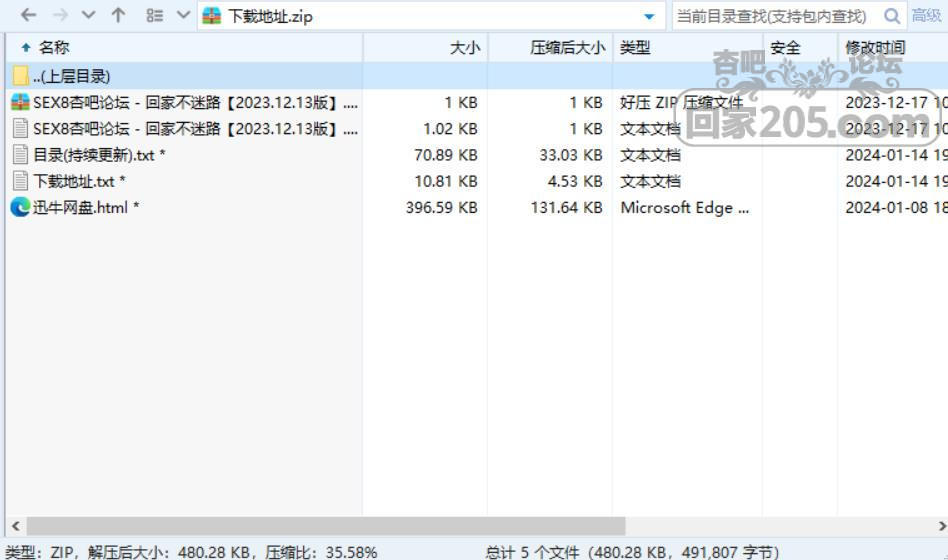Go forward with the right arrow button

(60, 16)
